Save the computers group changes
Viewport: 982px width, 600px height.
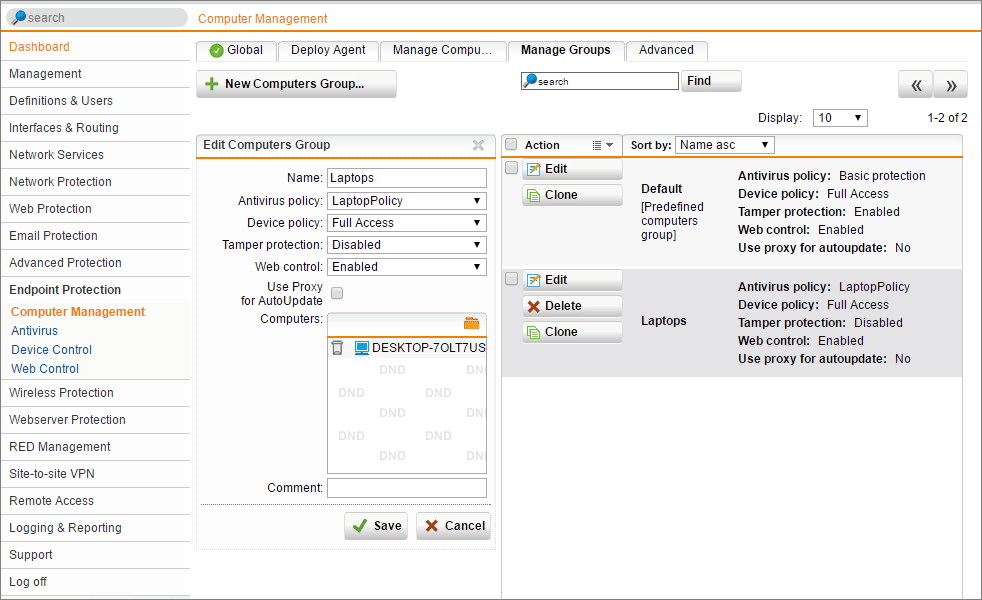376,526
